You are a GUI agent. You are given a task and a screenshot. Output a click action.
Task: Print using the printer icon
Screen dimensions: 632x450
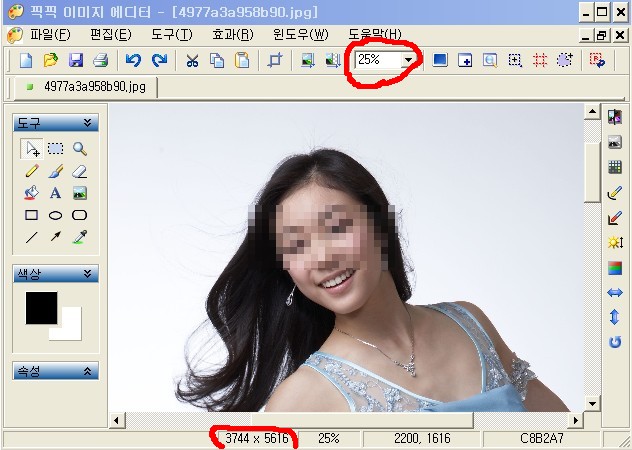click(100, 60)
